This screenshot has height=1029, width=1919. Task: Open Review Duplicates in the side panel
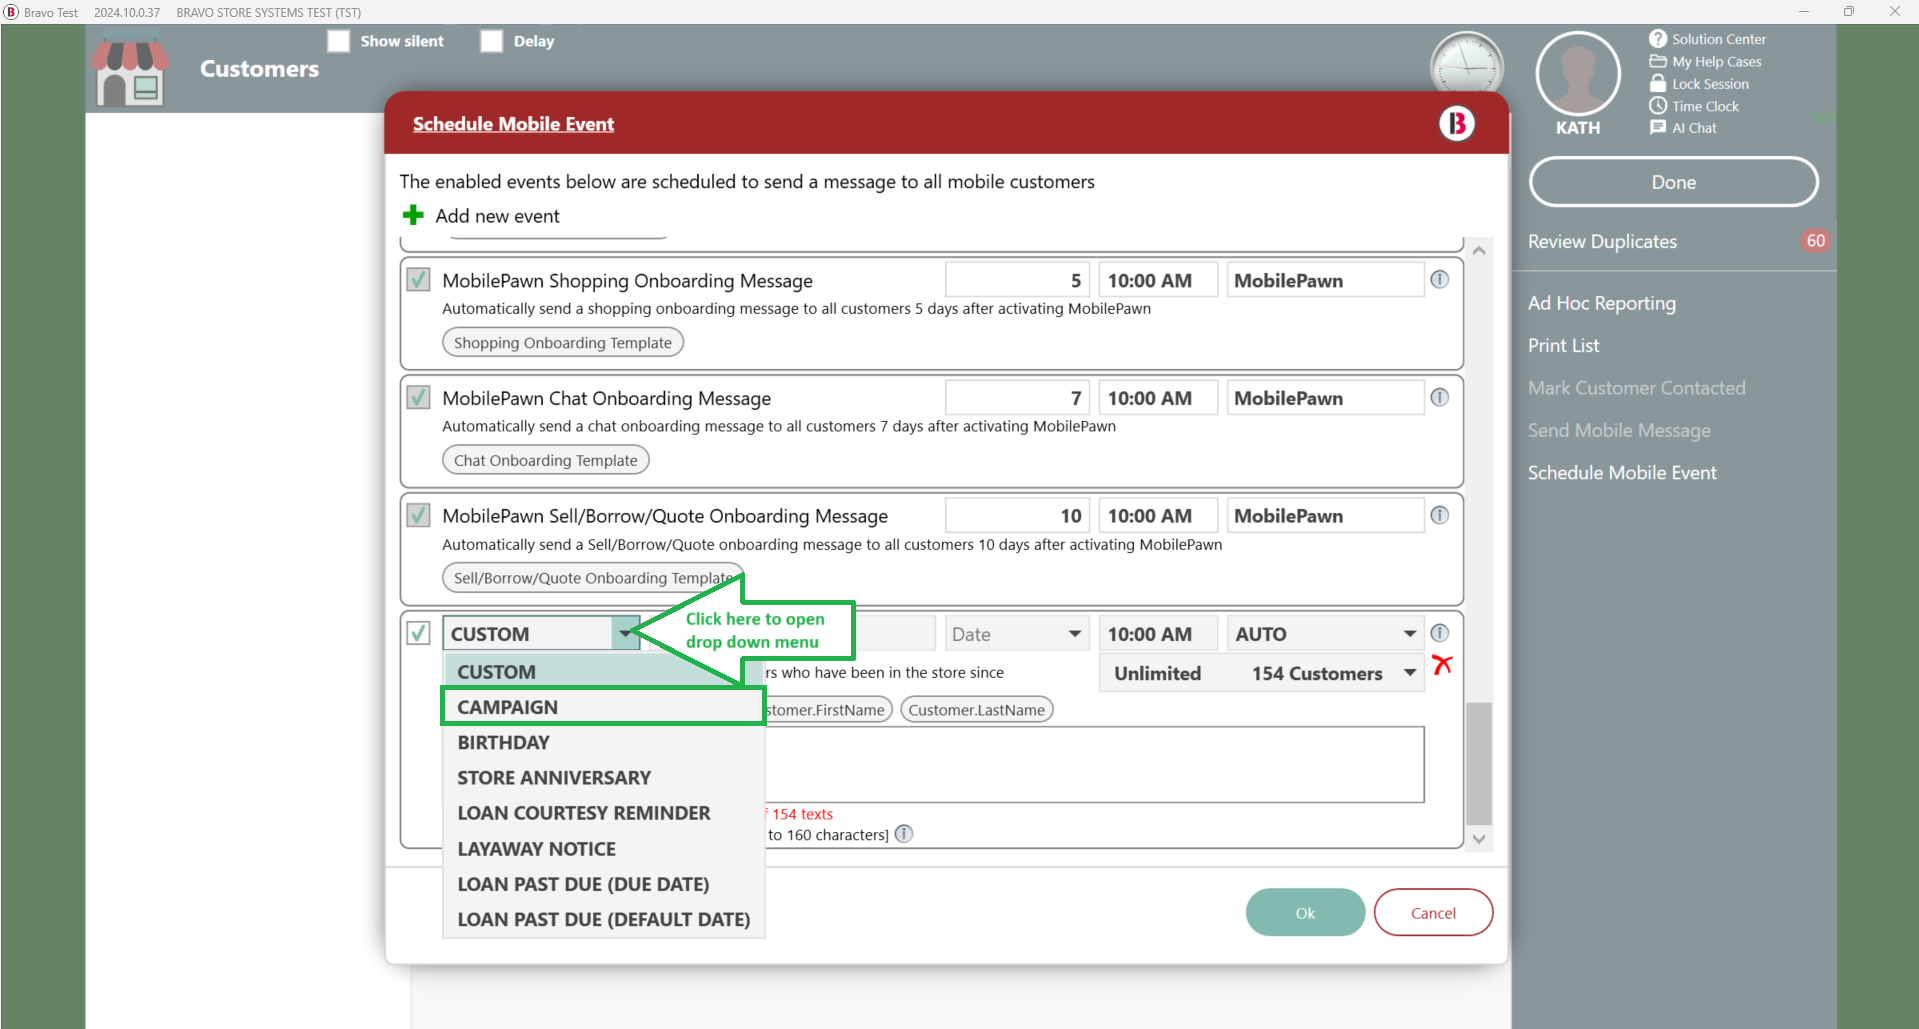(1602, 242)
